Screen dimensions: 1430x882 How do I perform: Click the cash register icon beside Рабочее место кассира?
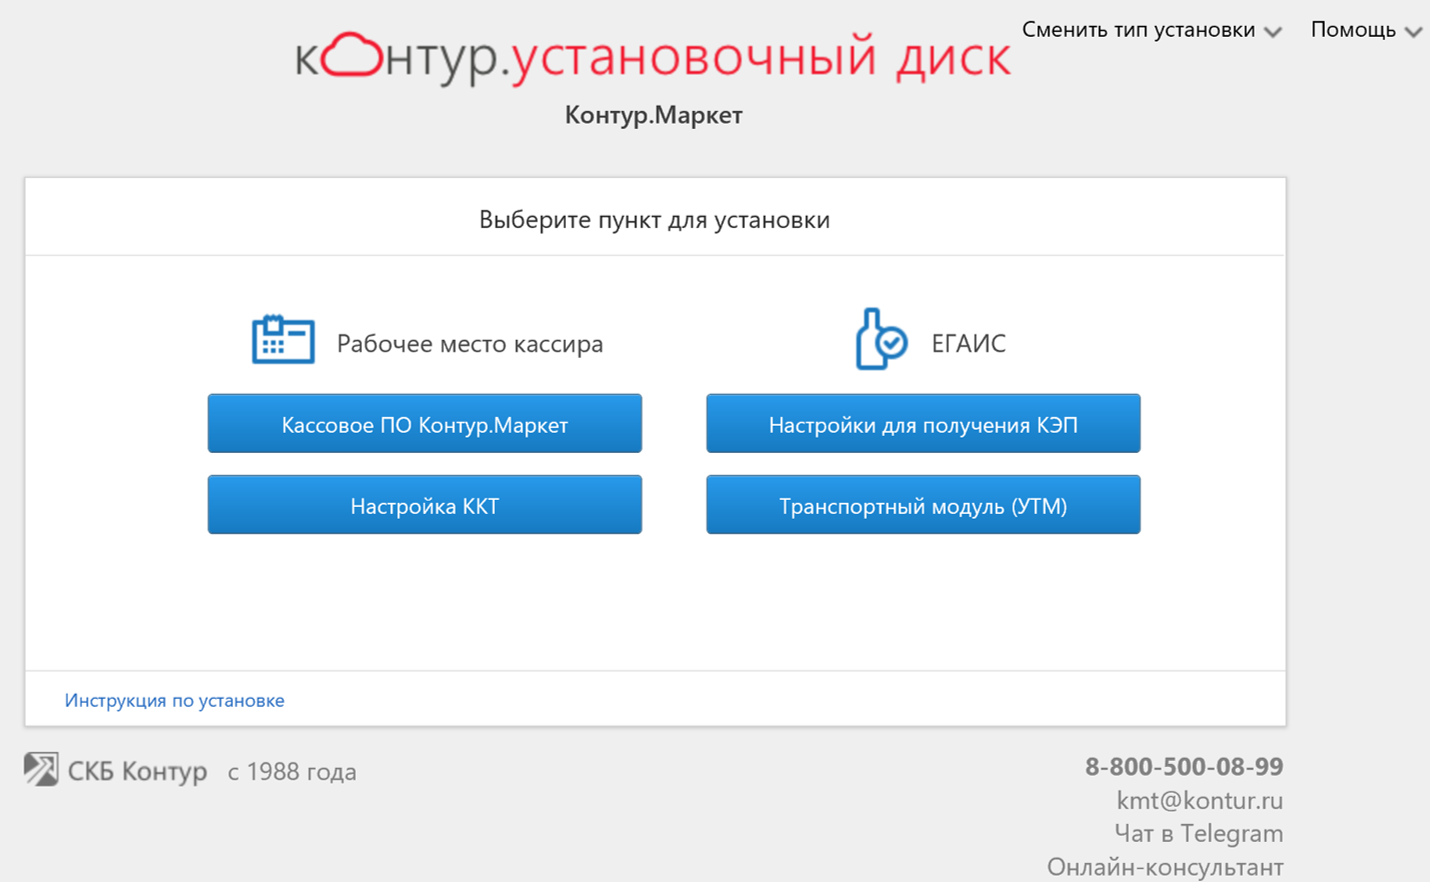pyautogui.click(x=283, y=339)
